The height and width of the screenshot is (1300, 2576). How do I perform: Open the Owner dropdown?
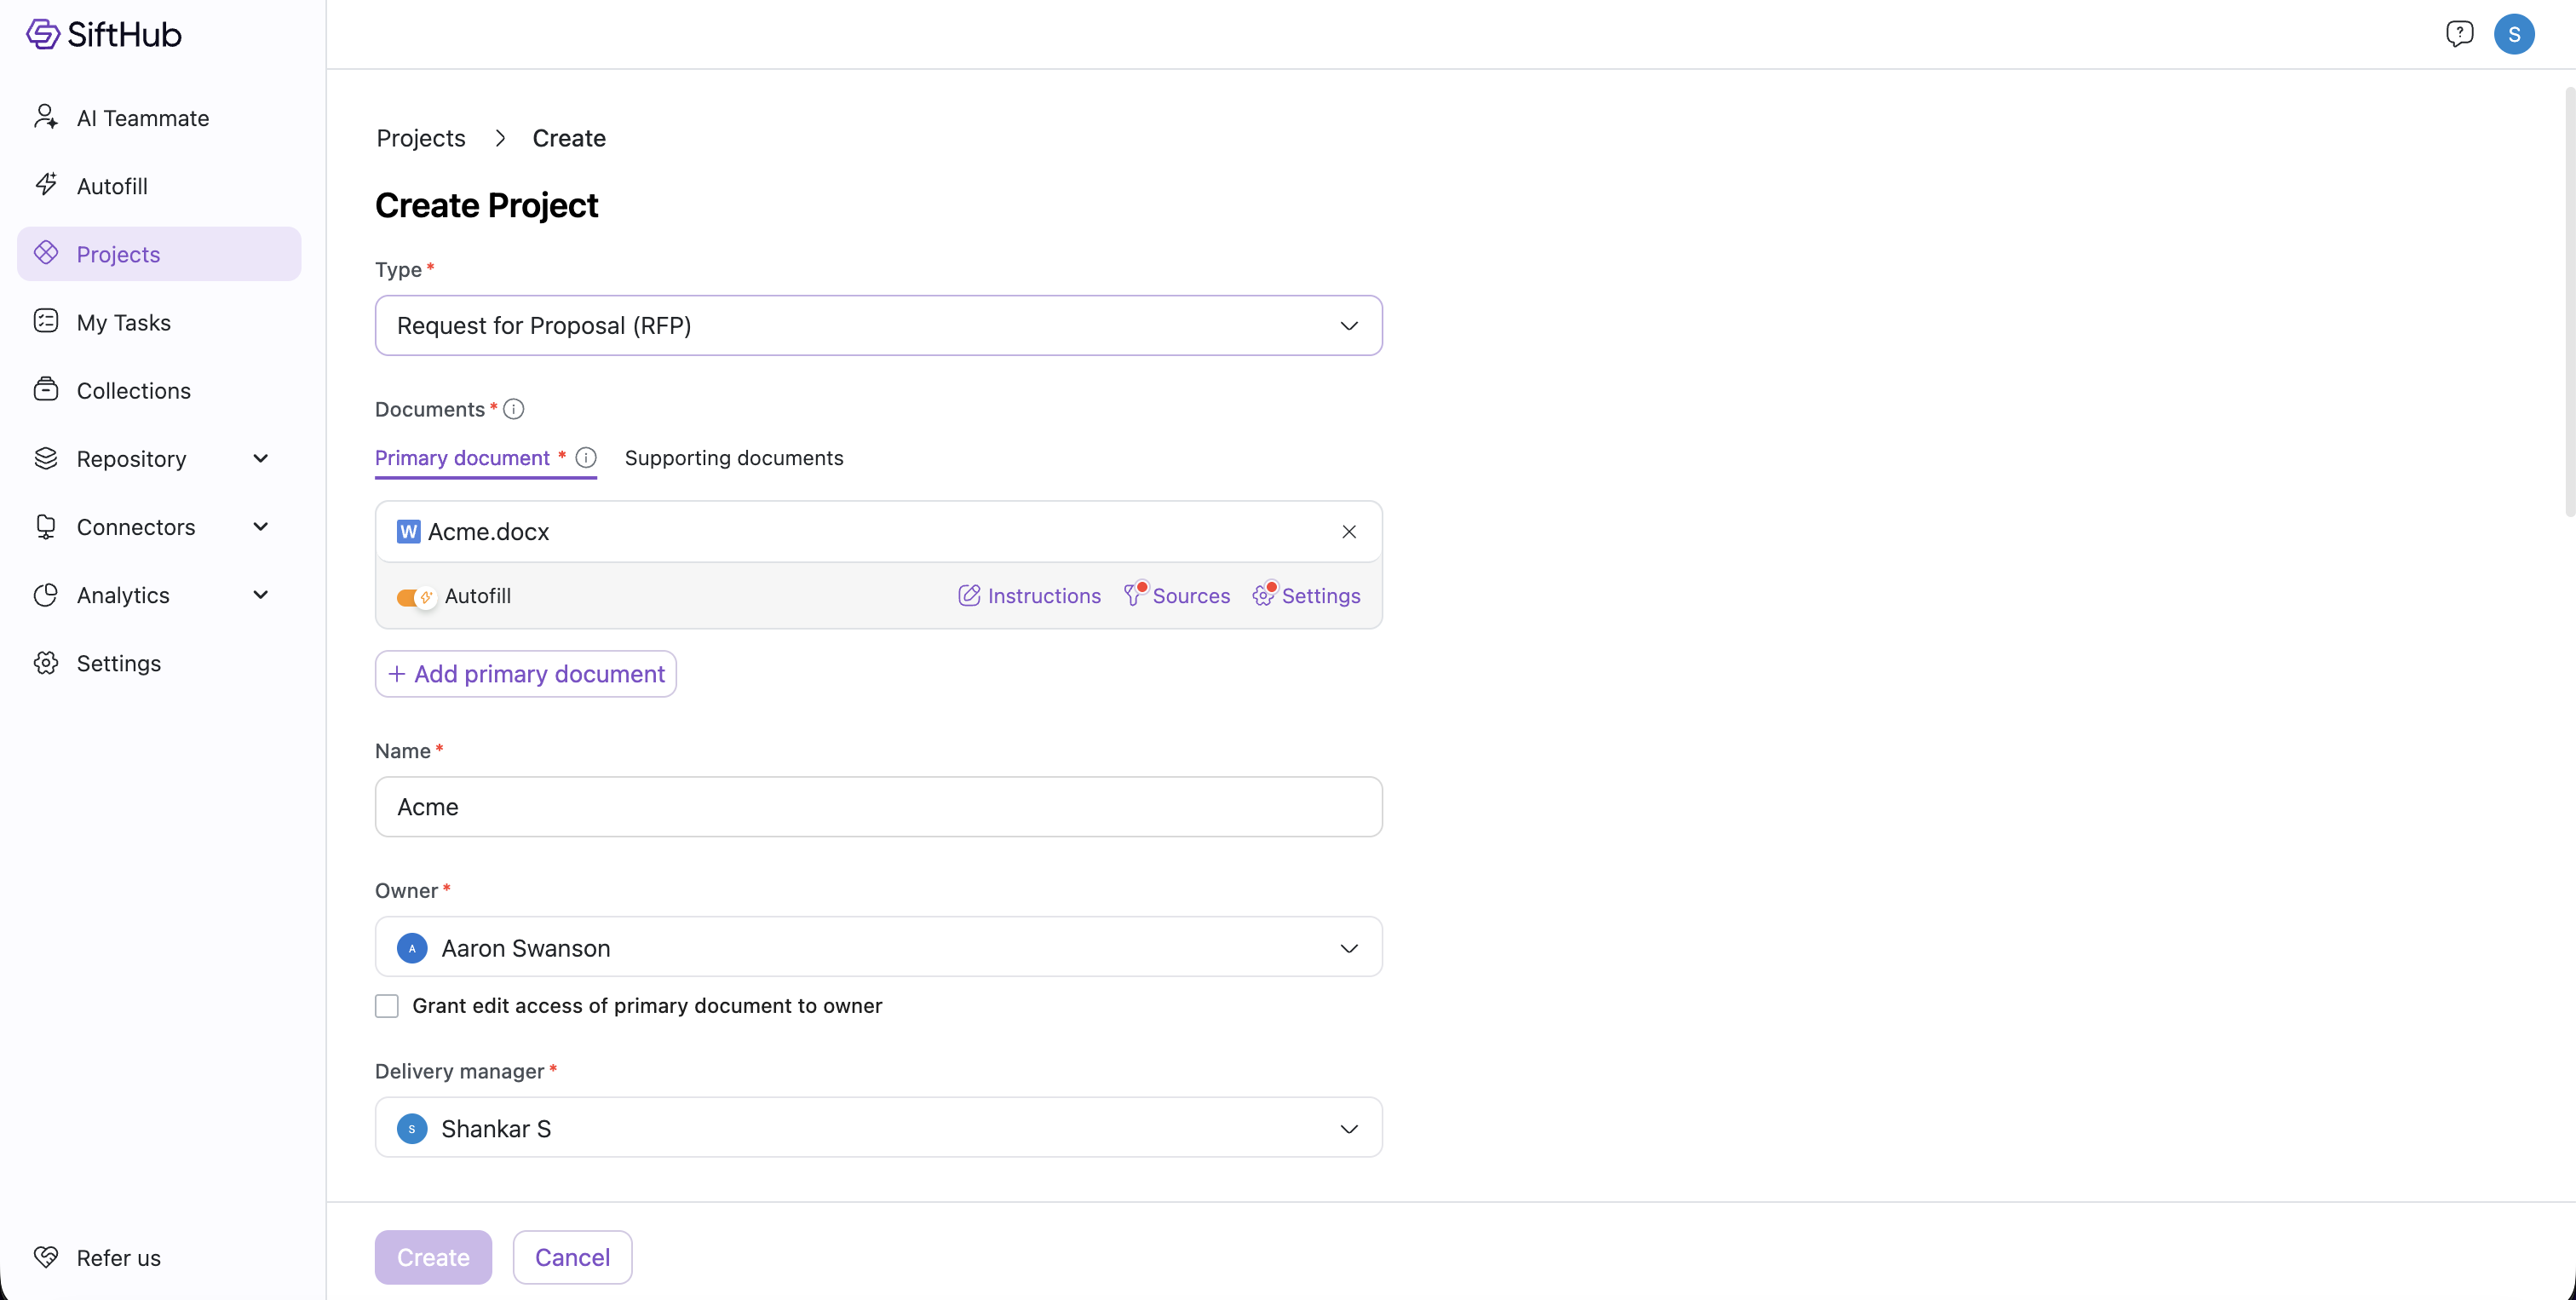pos(878,947)
